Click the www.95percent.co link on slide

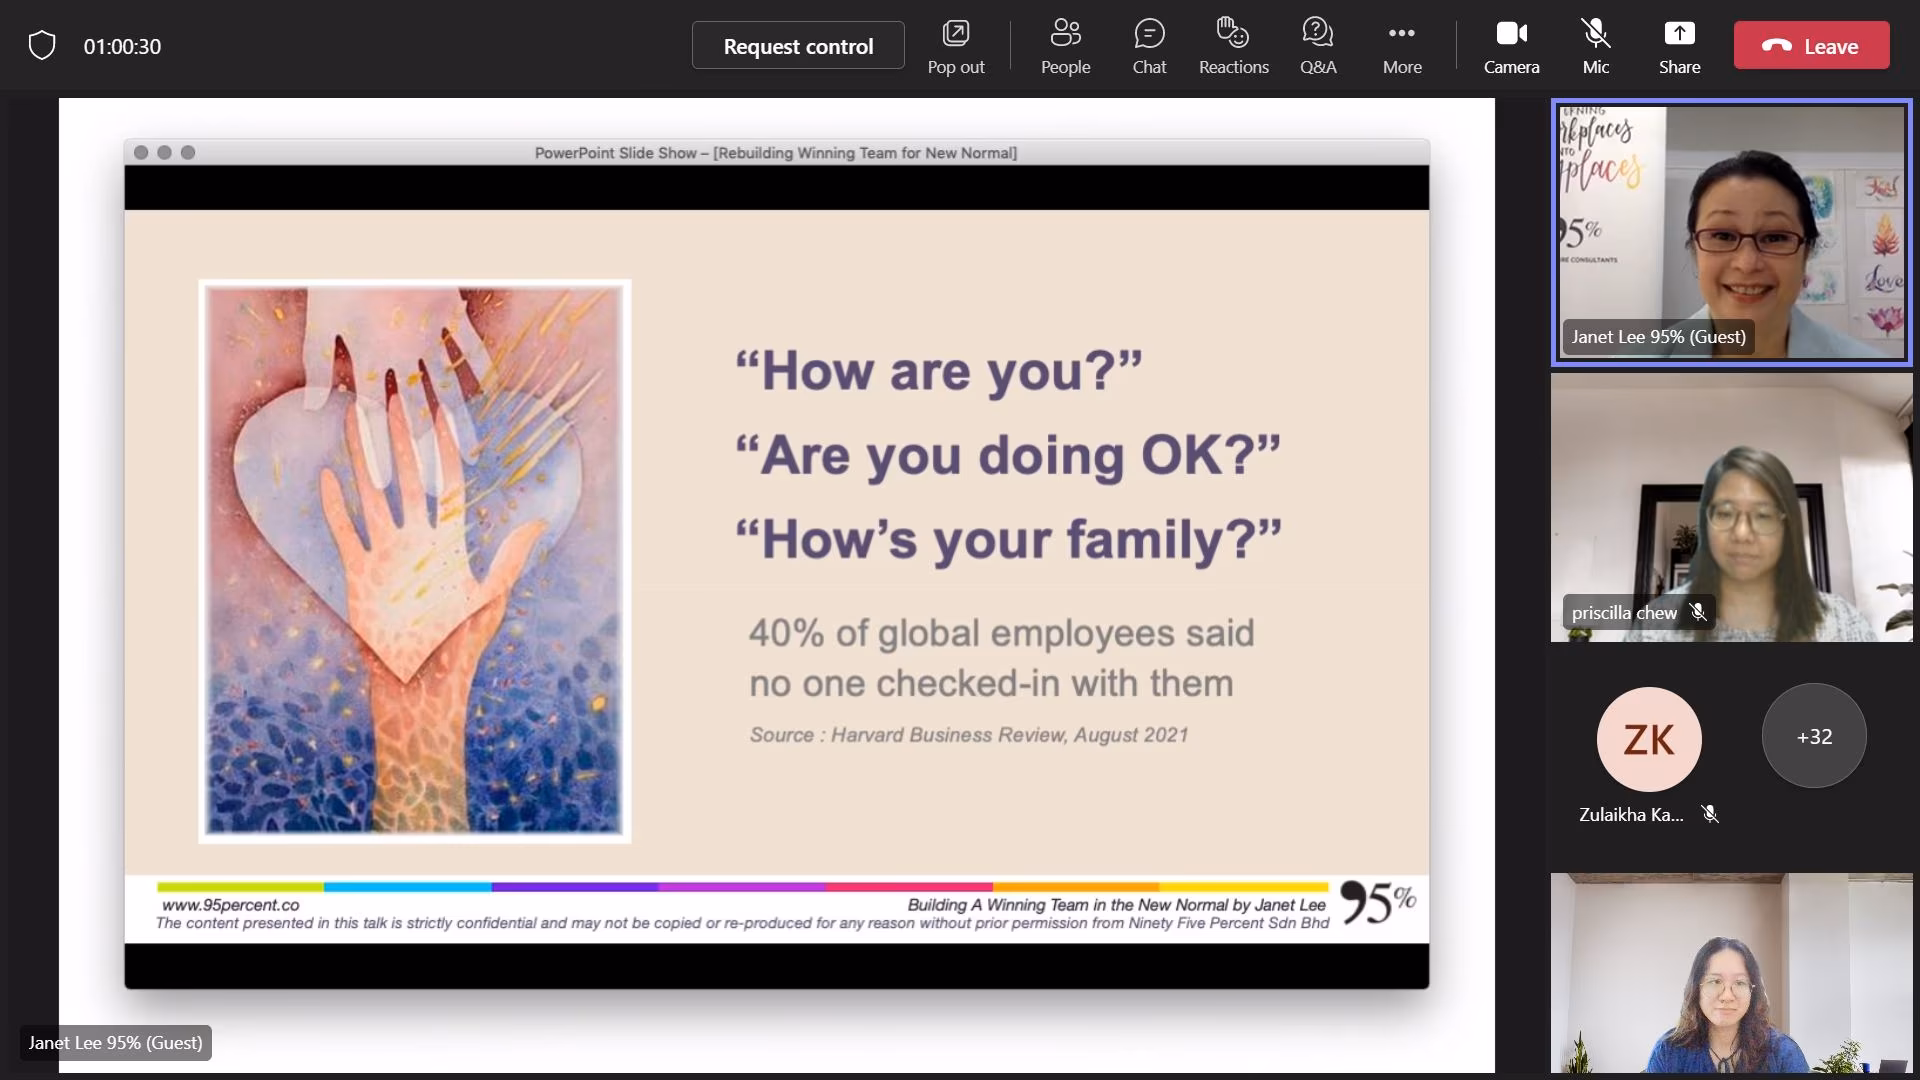(230, 905)
